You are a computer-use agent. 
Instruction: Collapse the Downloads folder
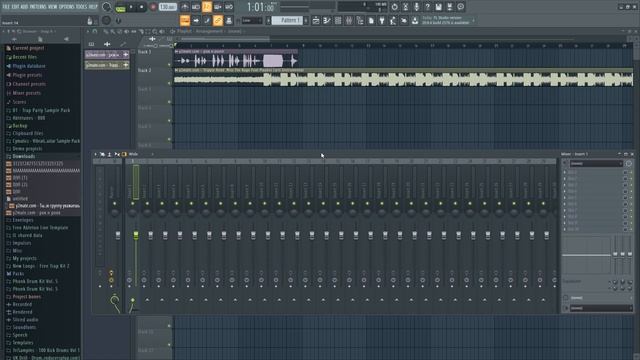coord(23,156)
